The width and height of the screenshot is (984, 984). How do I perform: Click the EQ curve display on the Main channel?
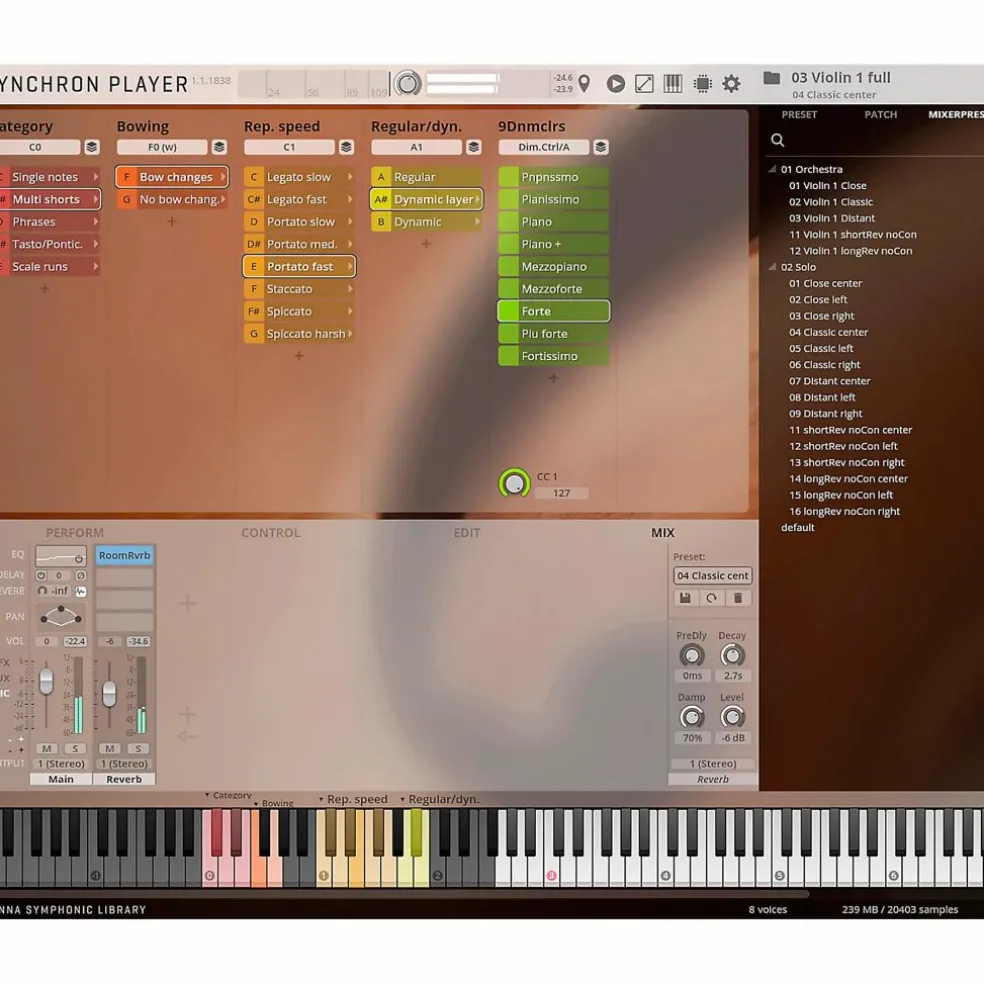(61, 556)
